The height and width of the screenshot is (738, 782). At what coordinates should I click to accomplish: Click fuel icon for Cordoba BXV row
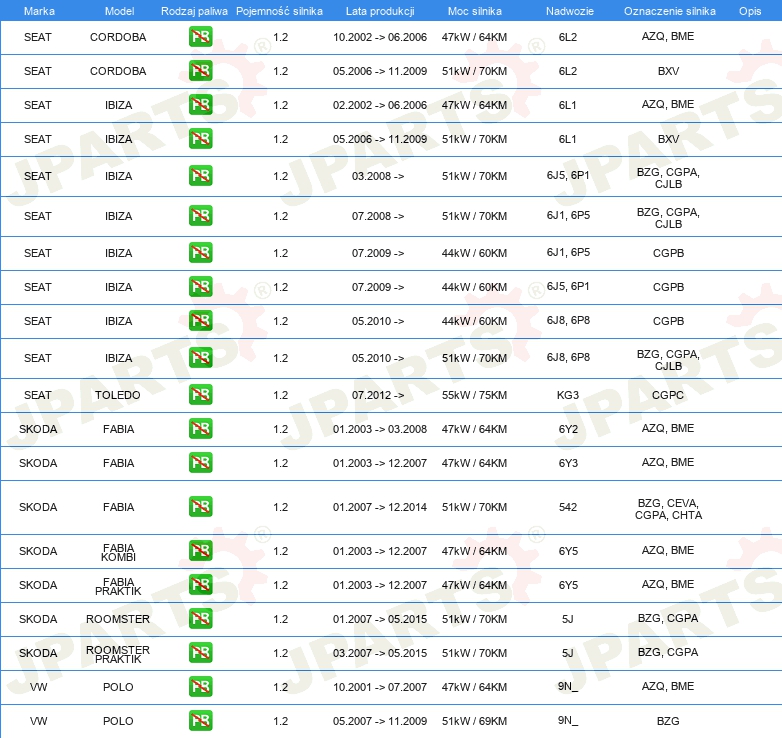pos(200,70)
